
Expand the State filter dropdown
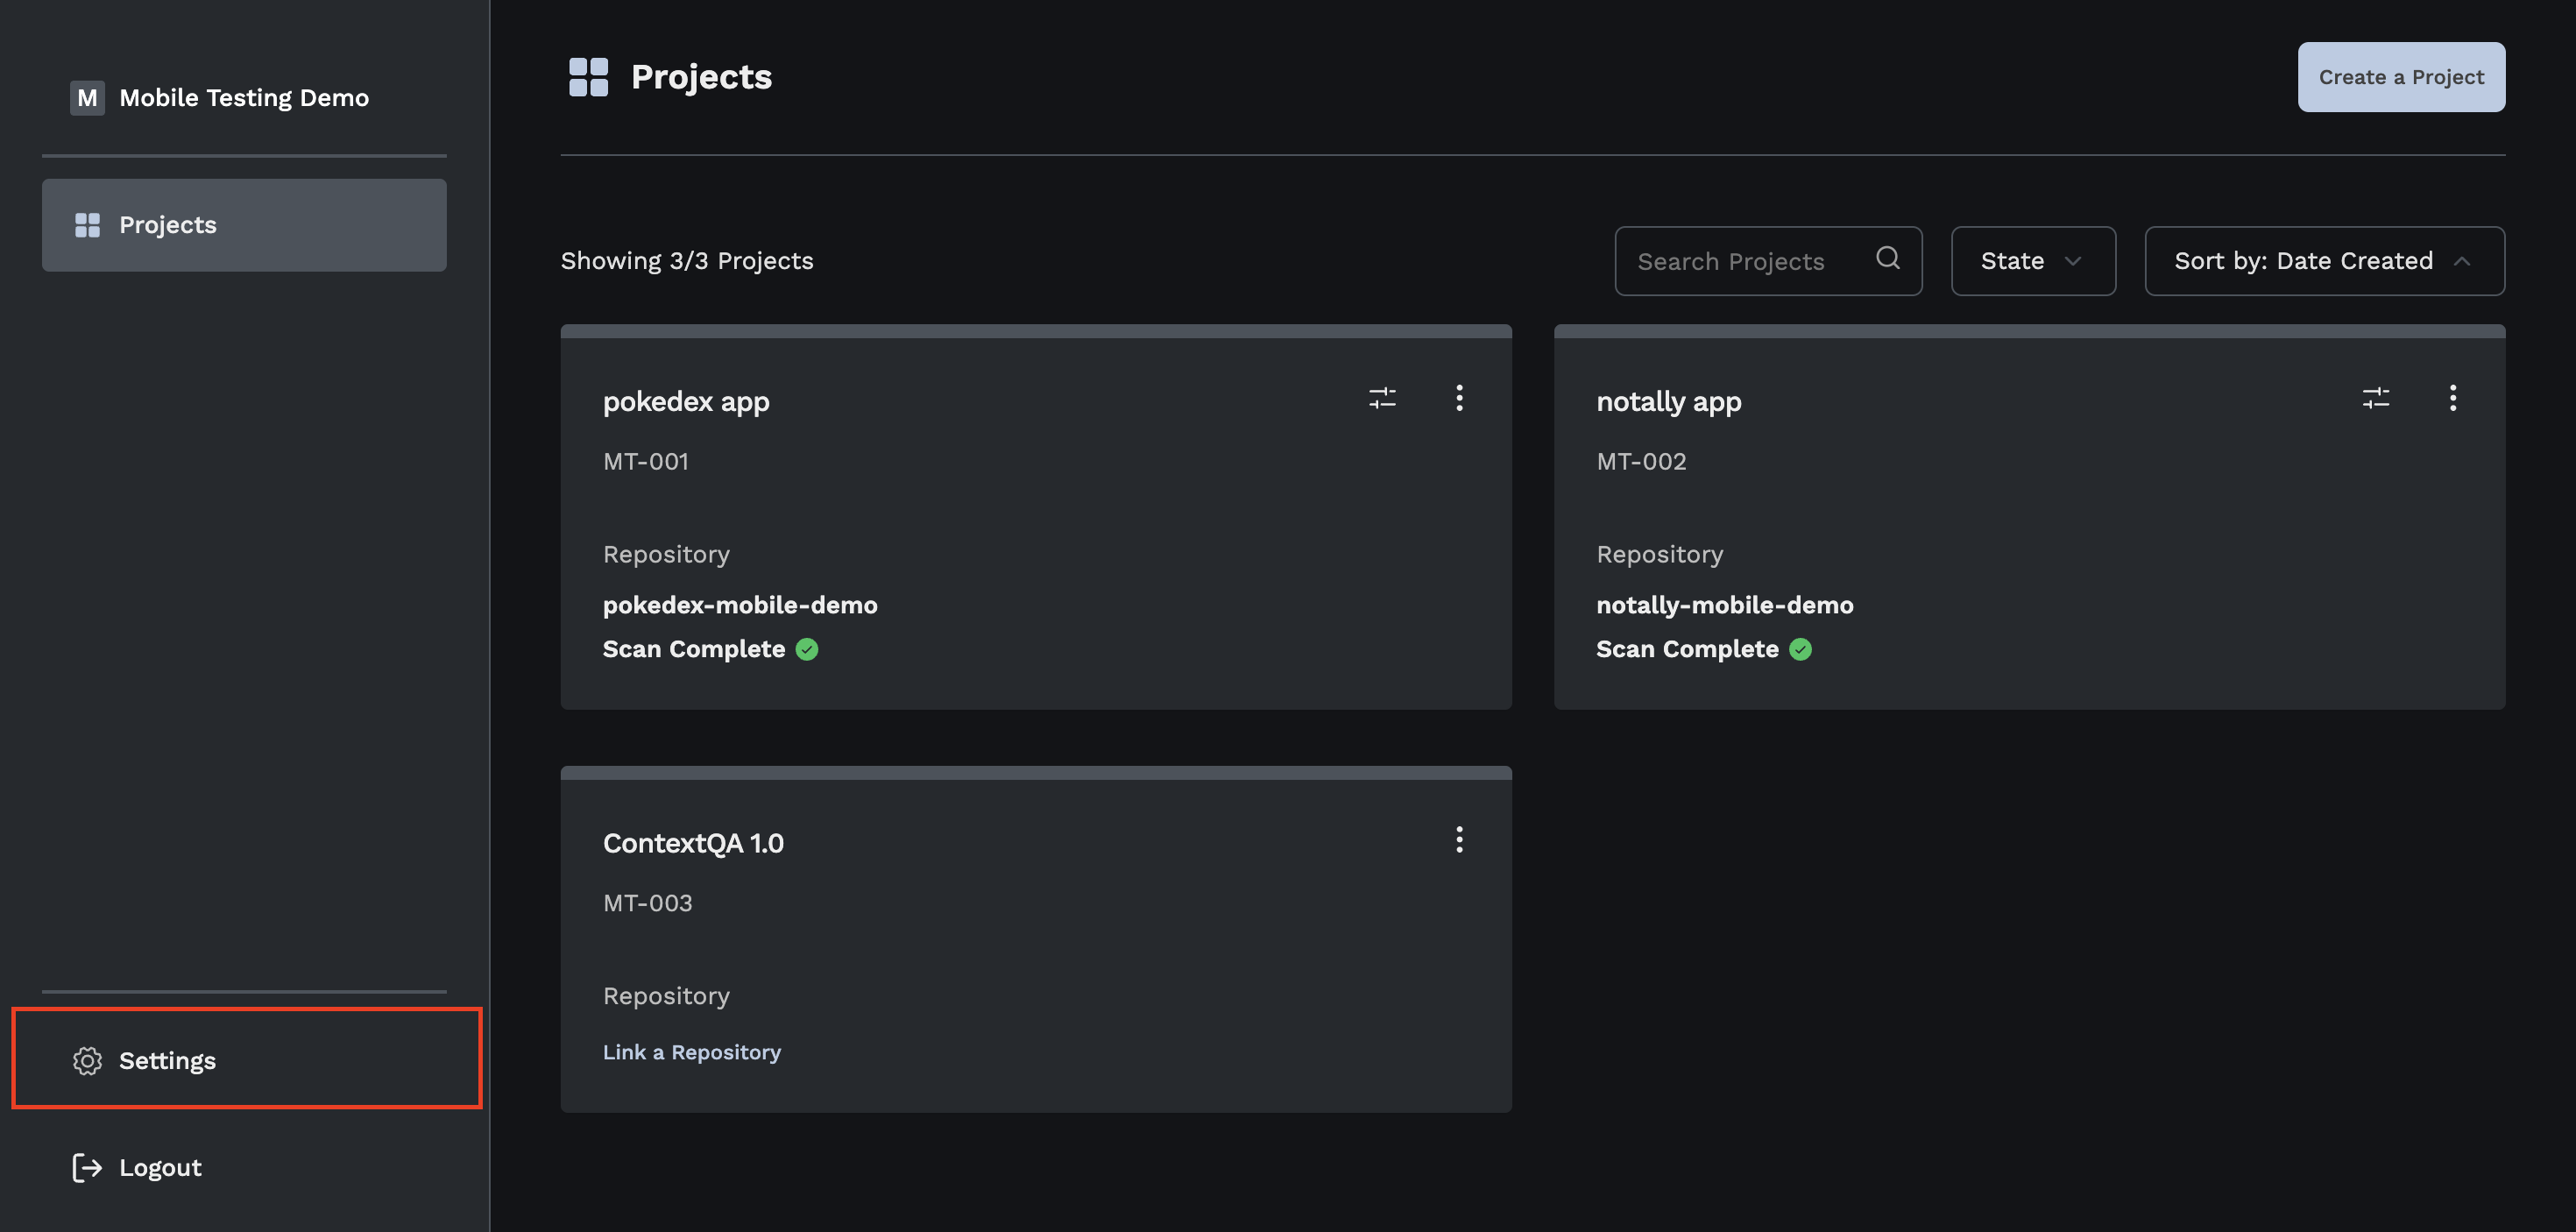(2032, 261)
